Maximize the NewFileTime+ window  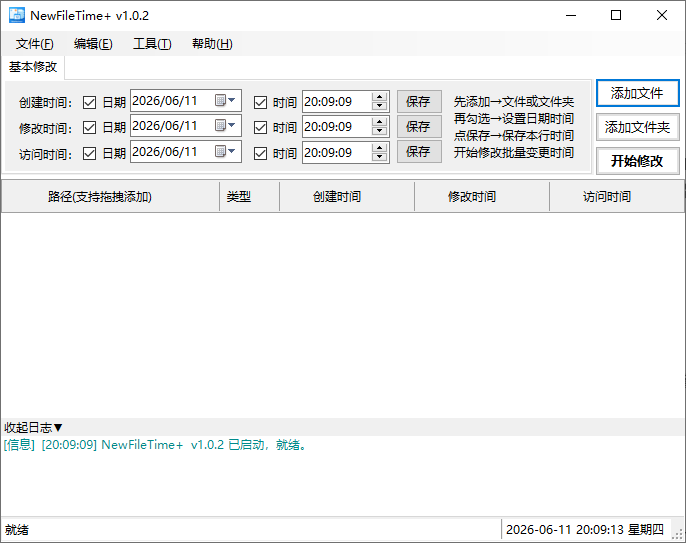coord(616,15)
